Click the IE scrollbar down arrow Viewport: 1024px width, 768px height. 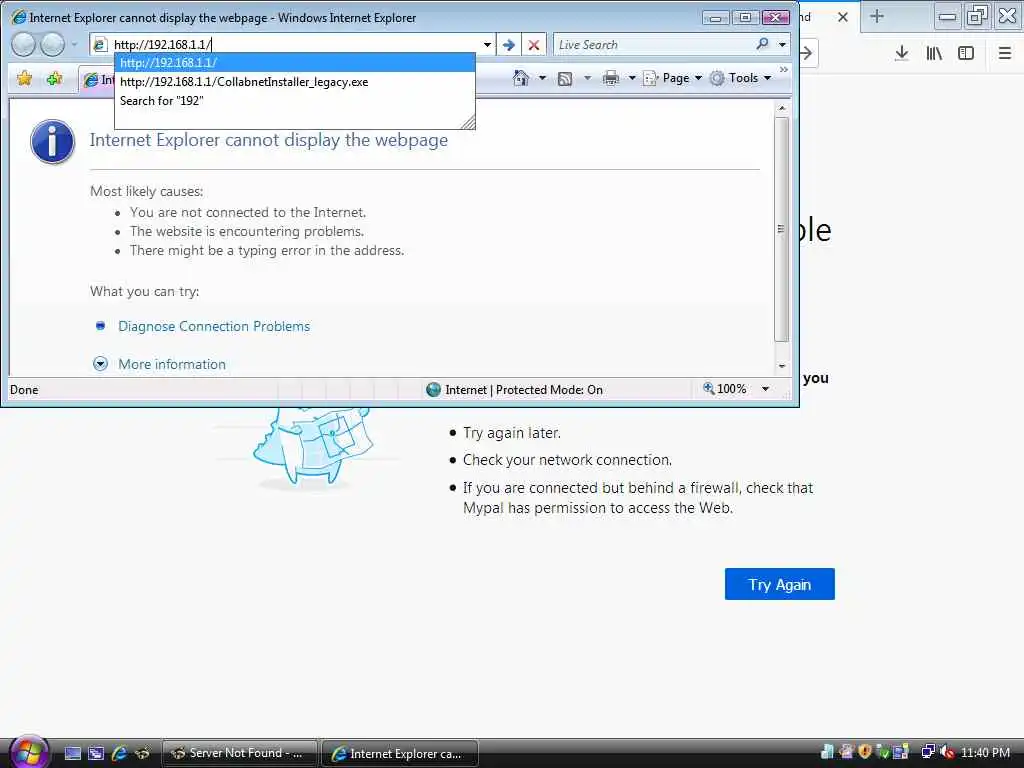782,366
